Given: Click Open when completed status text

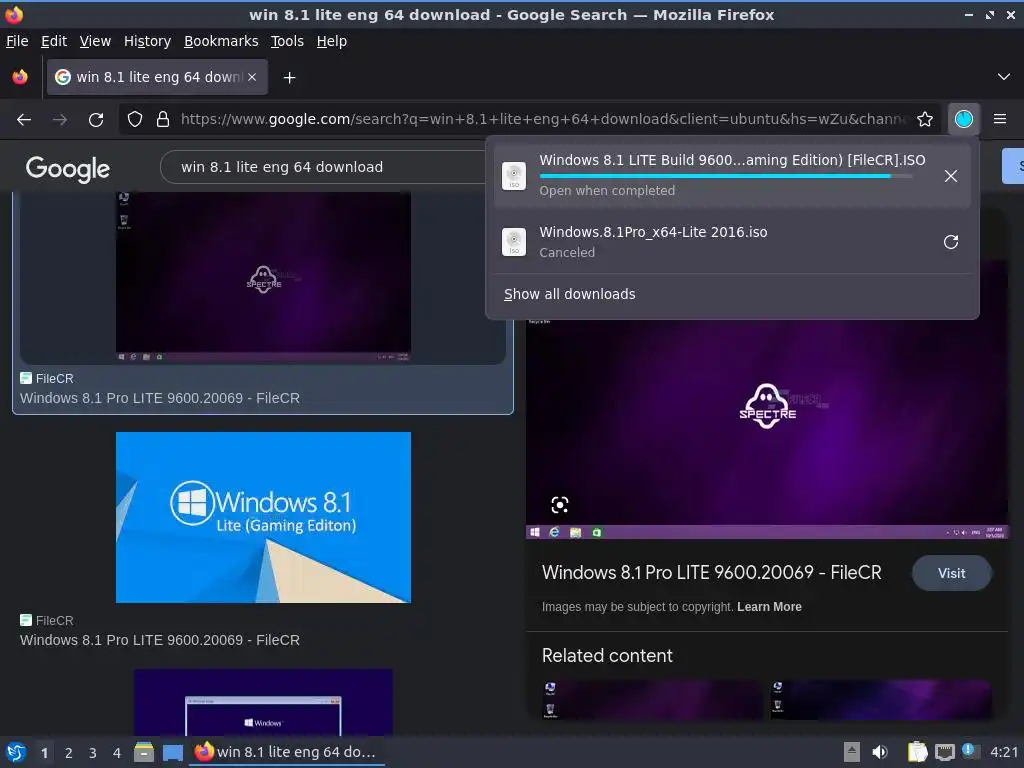Looking at the screenshot, I should pos(607,191).
